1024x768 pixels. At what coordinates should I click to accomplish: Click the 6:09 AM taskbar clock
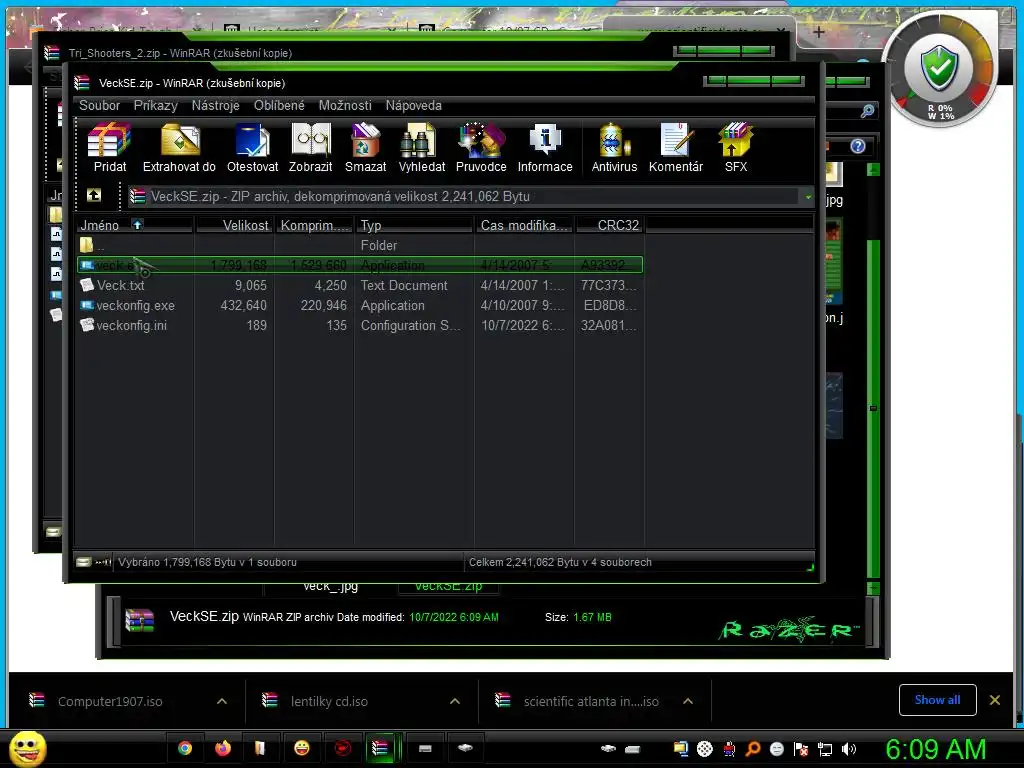(x=935, y=749)
